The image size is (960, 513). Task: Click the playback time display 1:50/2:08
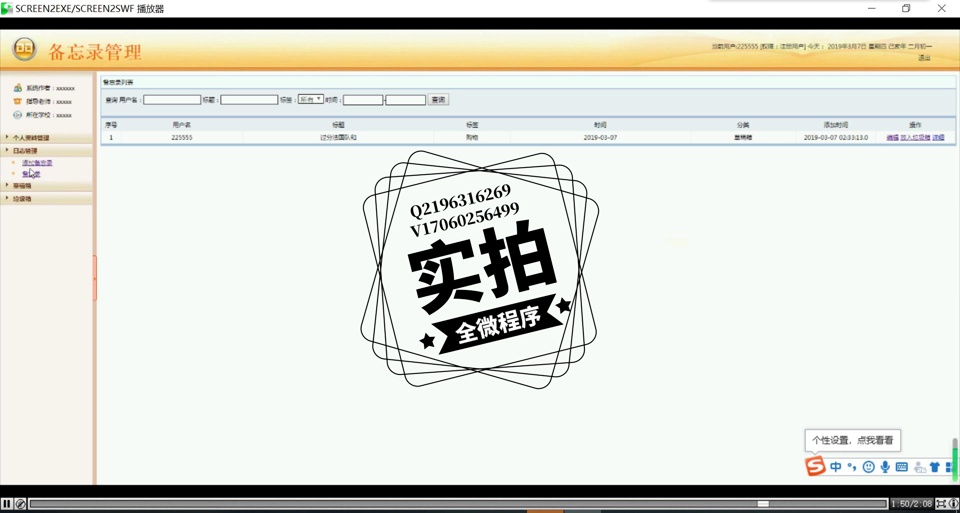[x=912, y=504]
